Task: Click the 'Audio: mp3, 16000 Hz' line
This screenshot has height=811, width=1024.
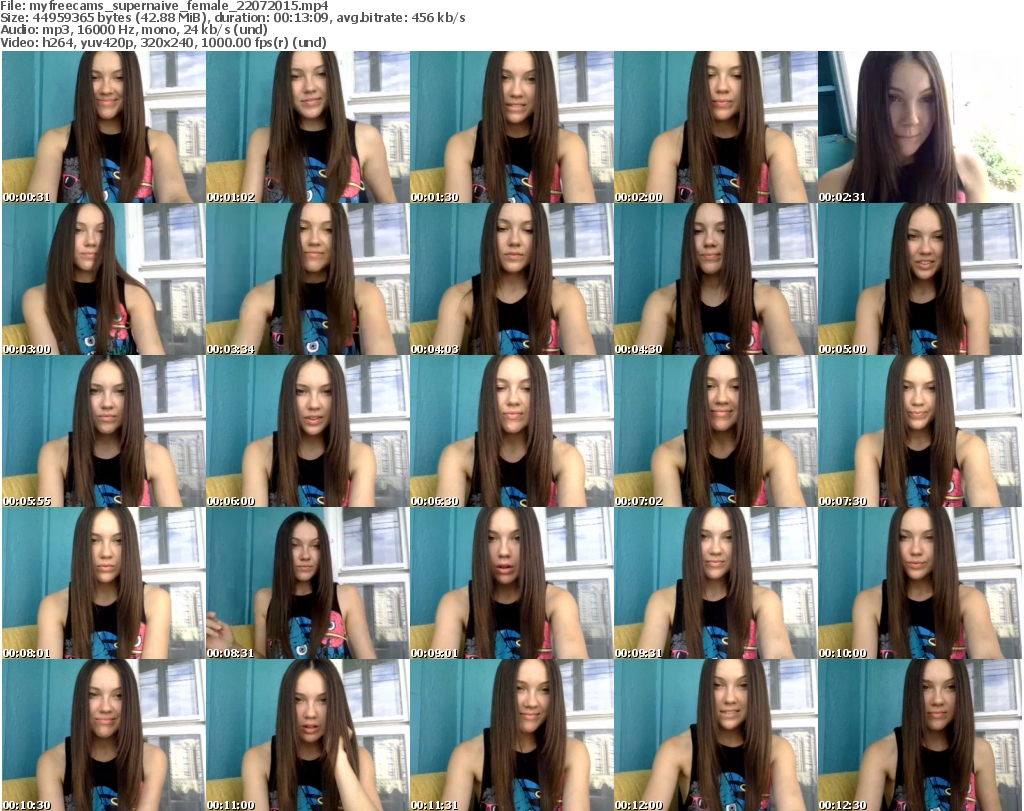Action: 134,30
